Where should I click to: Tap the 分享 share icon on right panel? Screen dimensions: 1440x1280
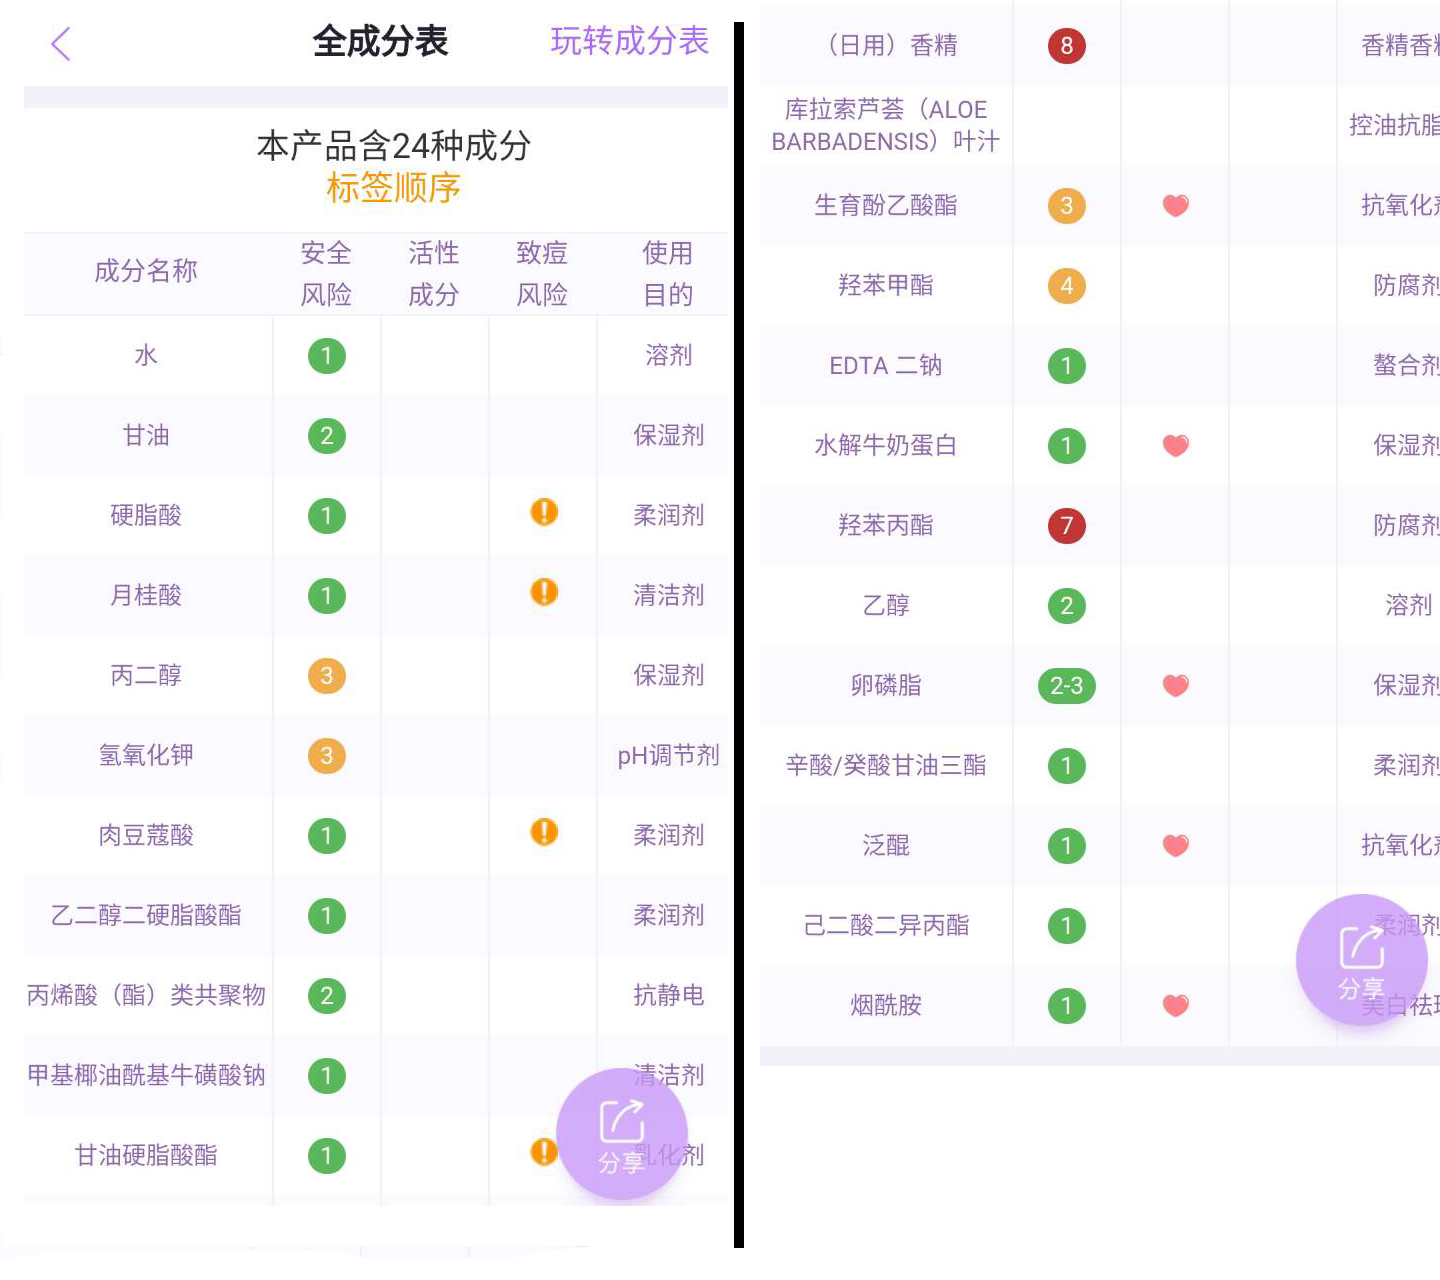tap(1362, 960)
